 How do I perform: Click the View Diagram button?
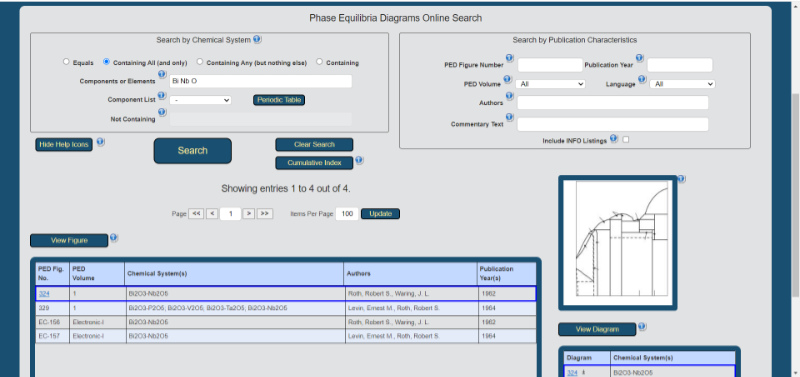point(597,330)
